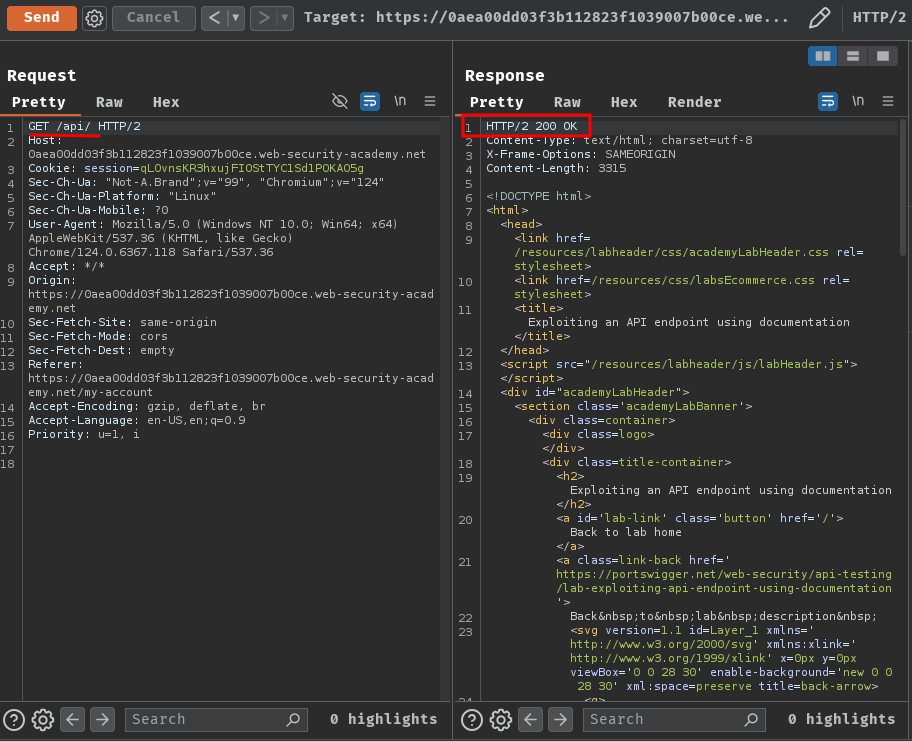Click the session cookie value

(x=252, y=168)
